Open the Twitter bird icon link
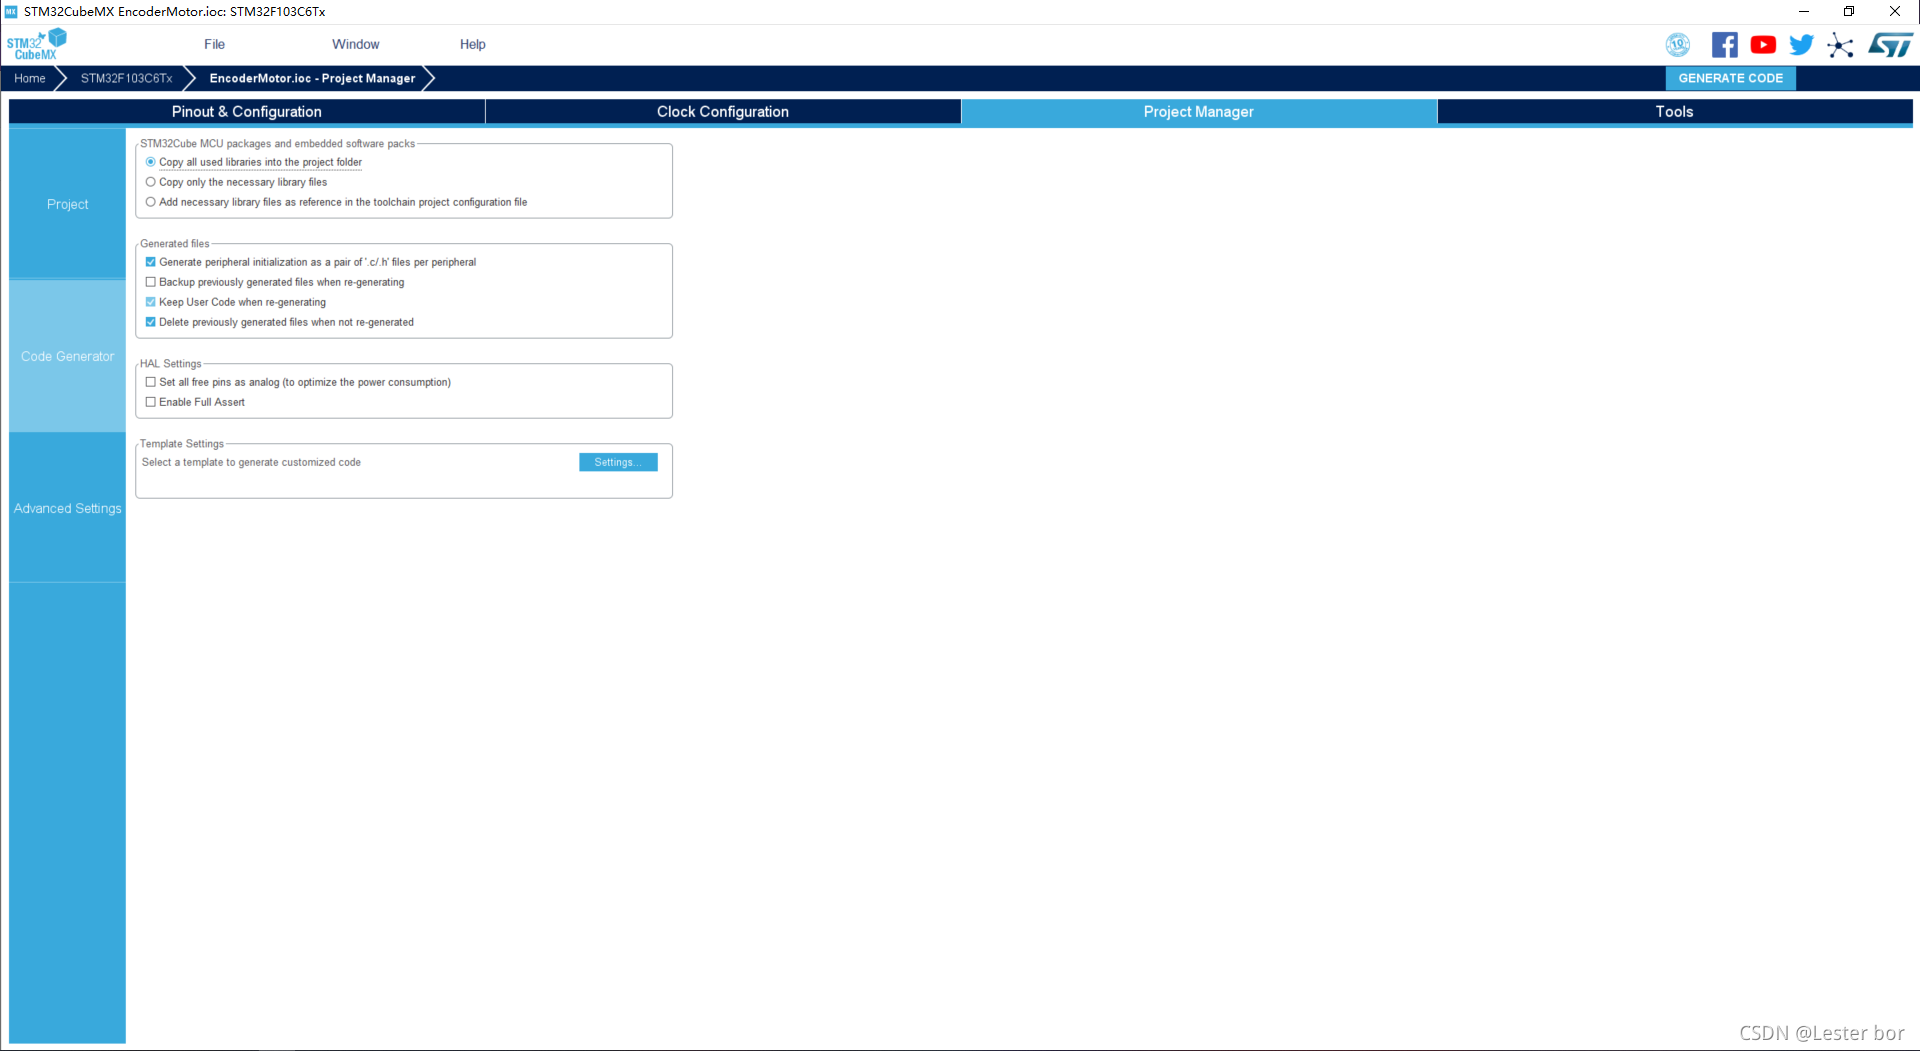This screenshot has width=1920, height=1051. pos(1801,45)
